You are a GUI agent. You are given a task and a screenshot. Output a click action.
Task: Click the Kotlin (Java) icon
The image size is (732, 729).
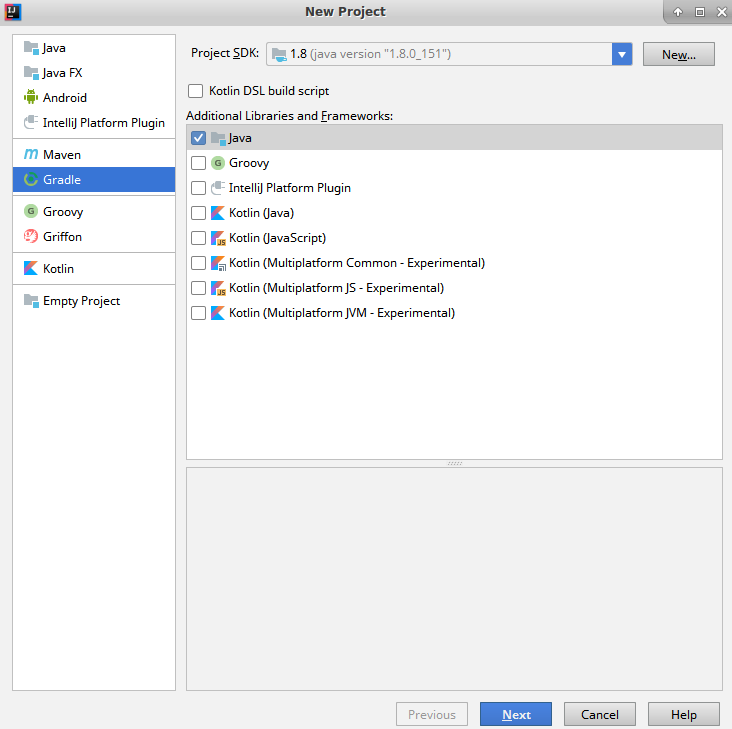point(218,213)
